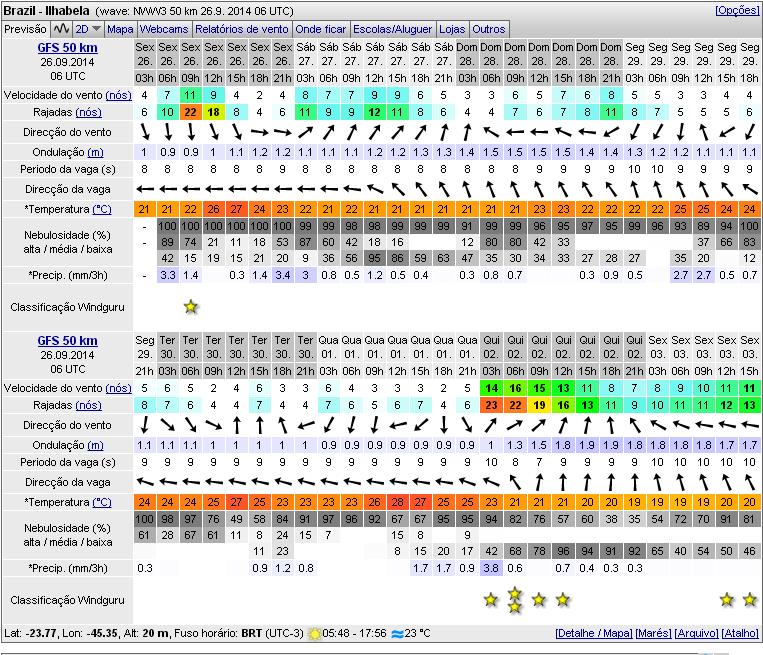Open the second GFS 50 km link

67,341
